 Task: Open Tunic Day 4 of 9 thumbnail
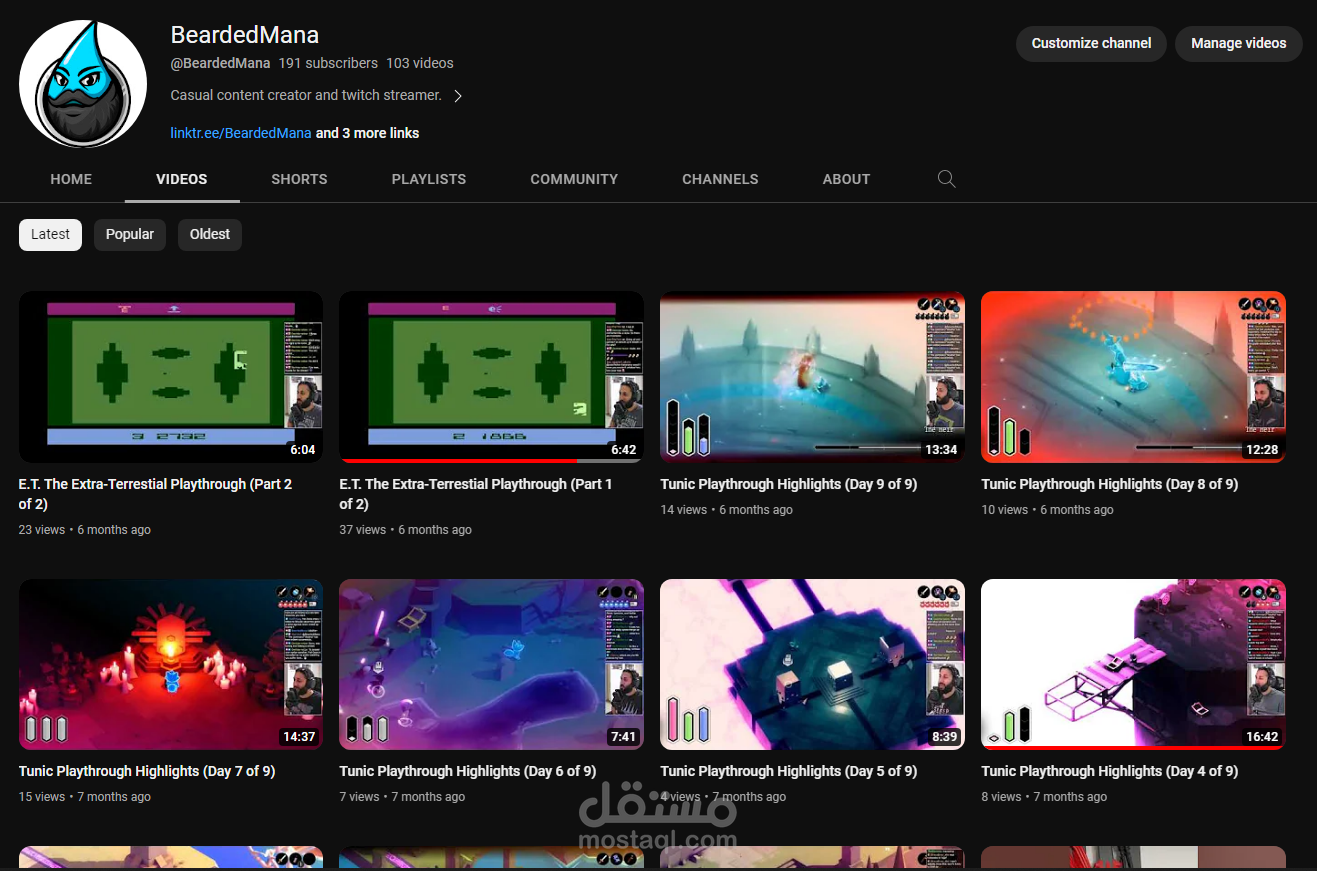(1133, 664)
